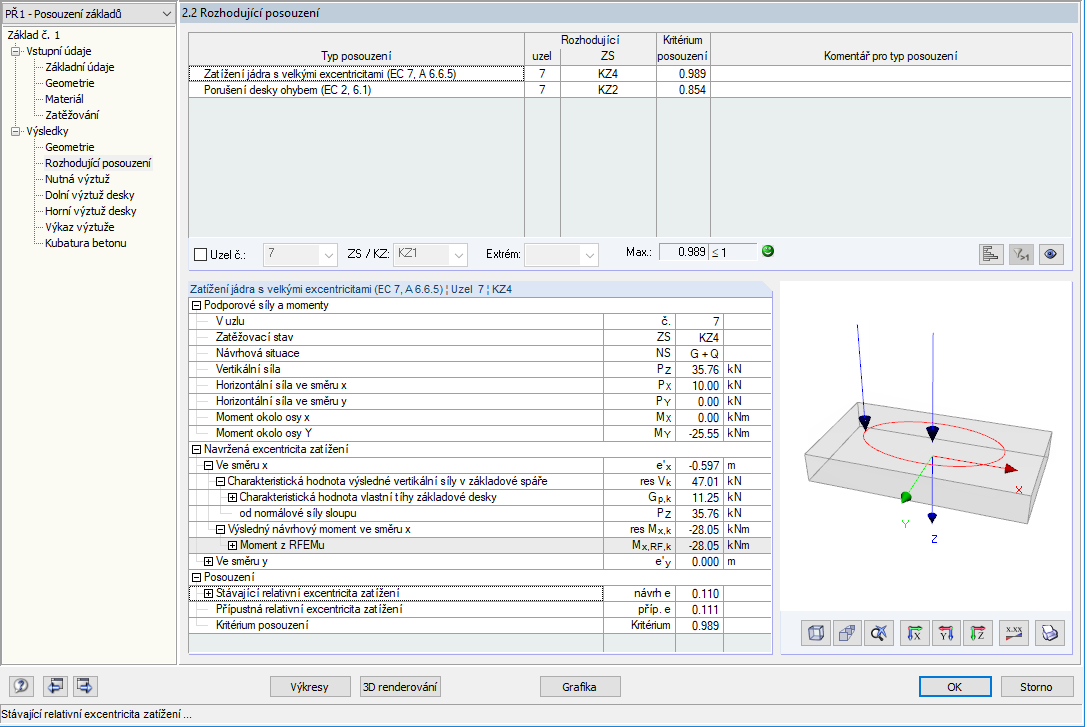Screen dimensions: 1087x727
Task: Collapse Charakteristická hodnota výsledné vertikální síly row
Action: tap(220, 482)
